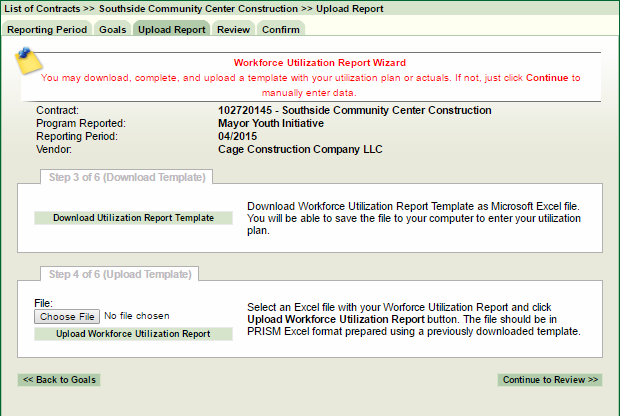Click the Step 3 of 6 section header
620x416 pixels.
[127, 178]
